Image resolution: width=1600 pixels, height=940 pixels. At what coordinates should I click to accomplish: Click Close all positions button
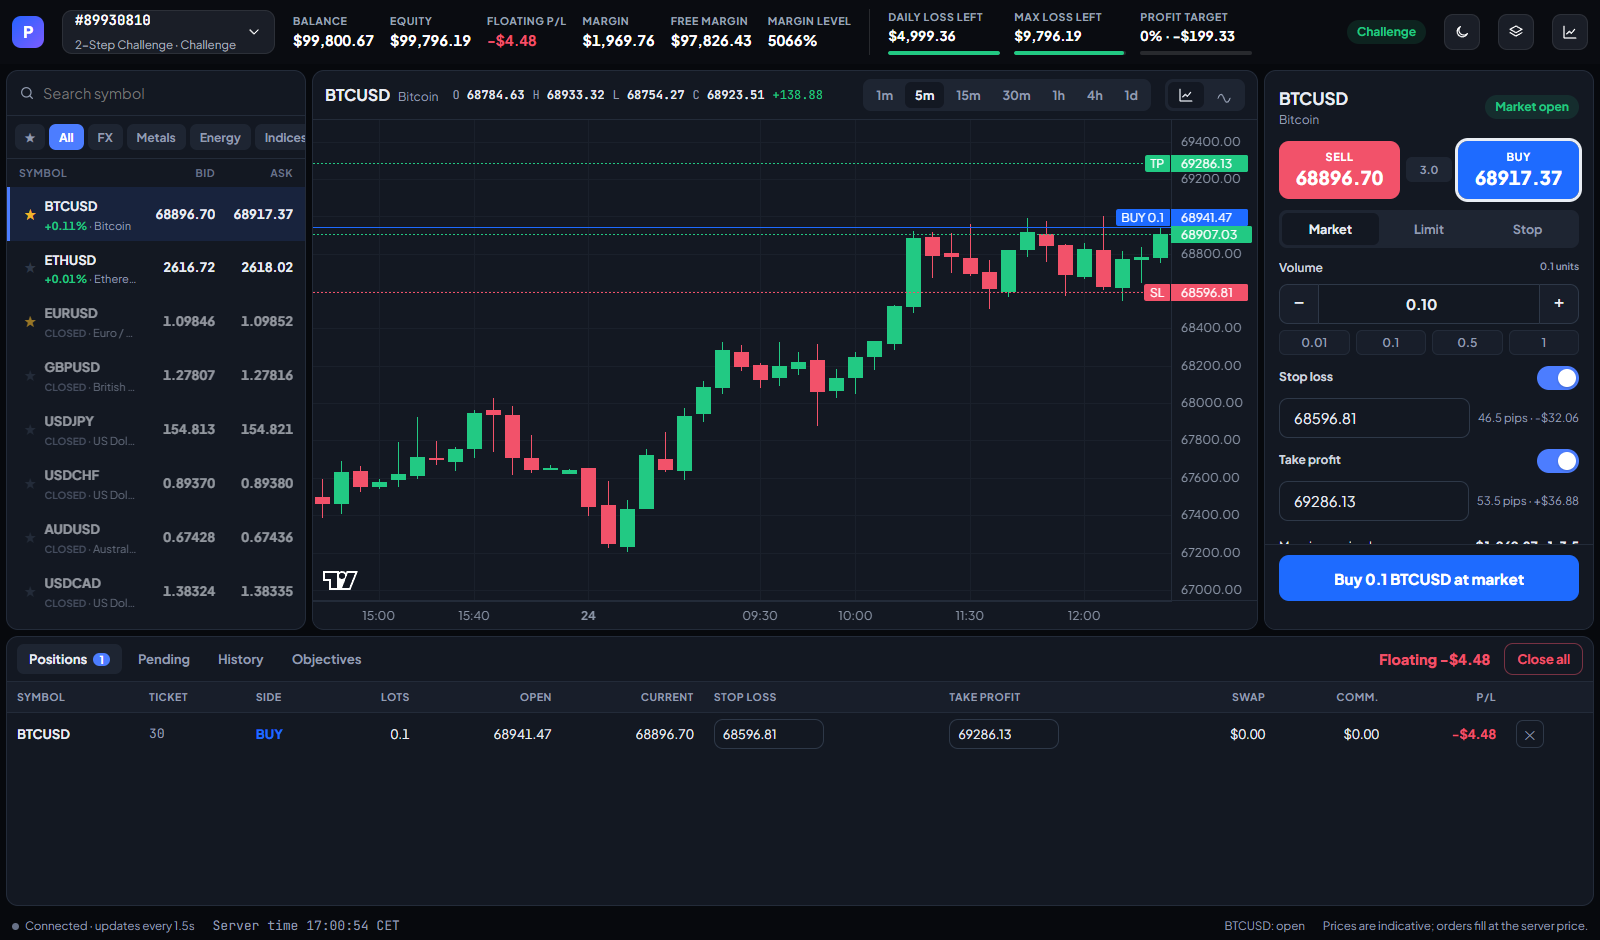(x=1543, y=660)
